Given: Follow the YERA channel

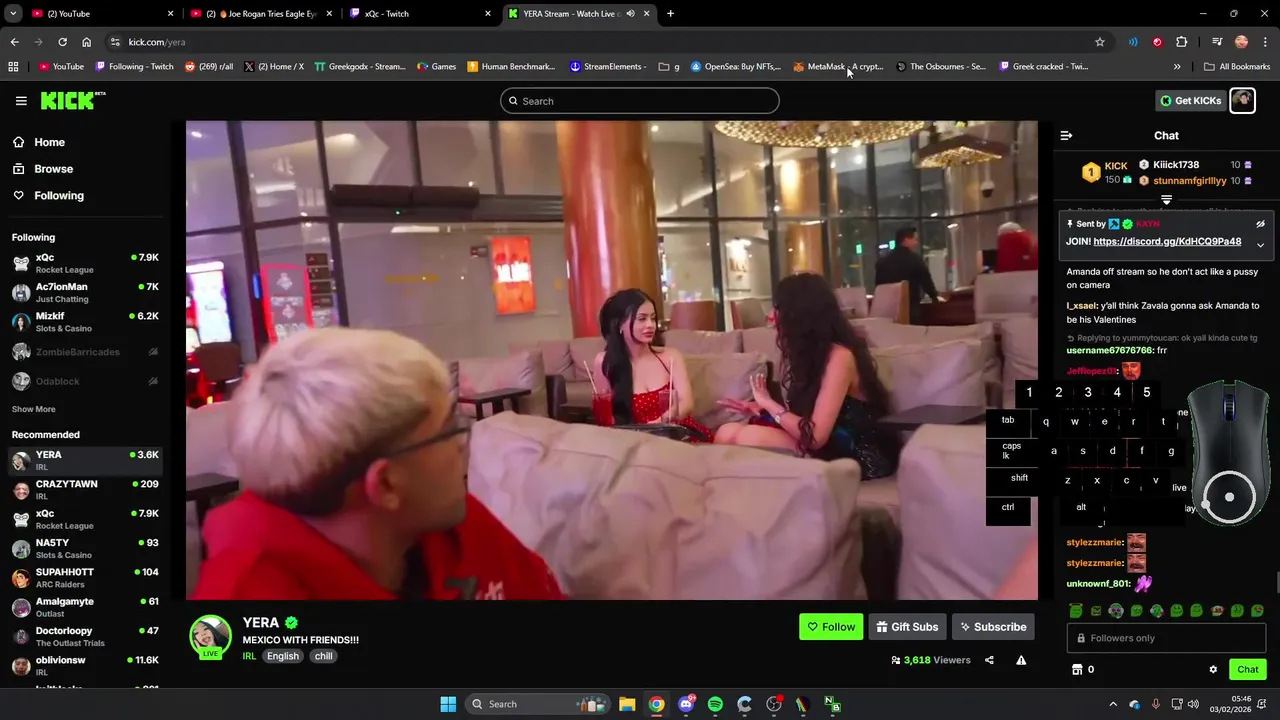Looking at the screenshot, I should coord(831,627).
